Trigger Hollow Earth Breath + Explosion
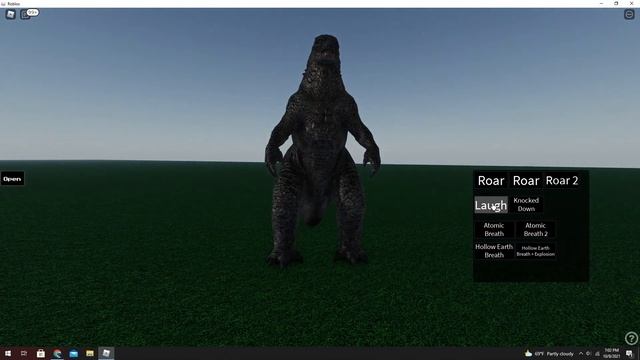This screenshot has width=640, height=360. click(536, 251)
